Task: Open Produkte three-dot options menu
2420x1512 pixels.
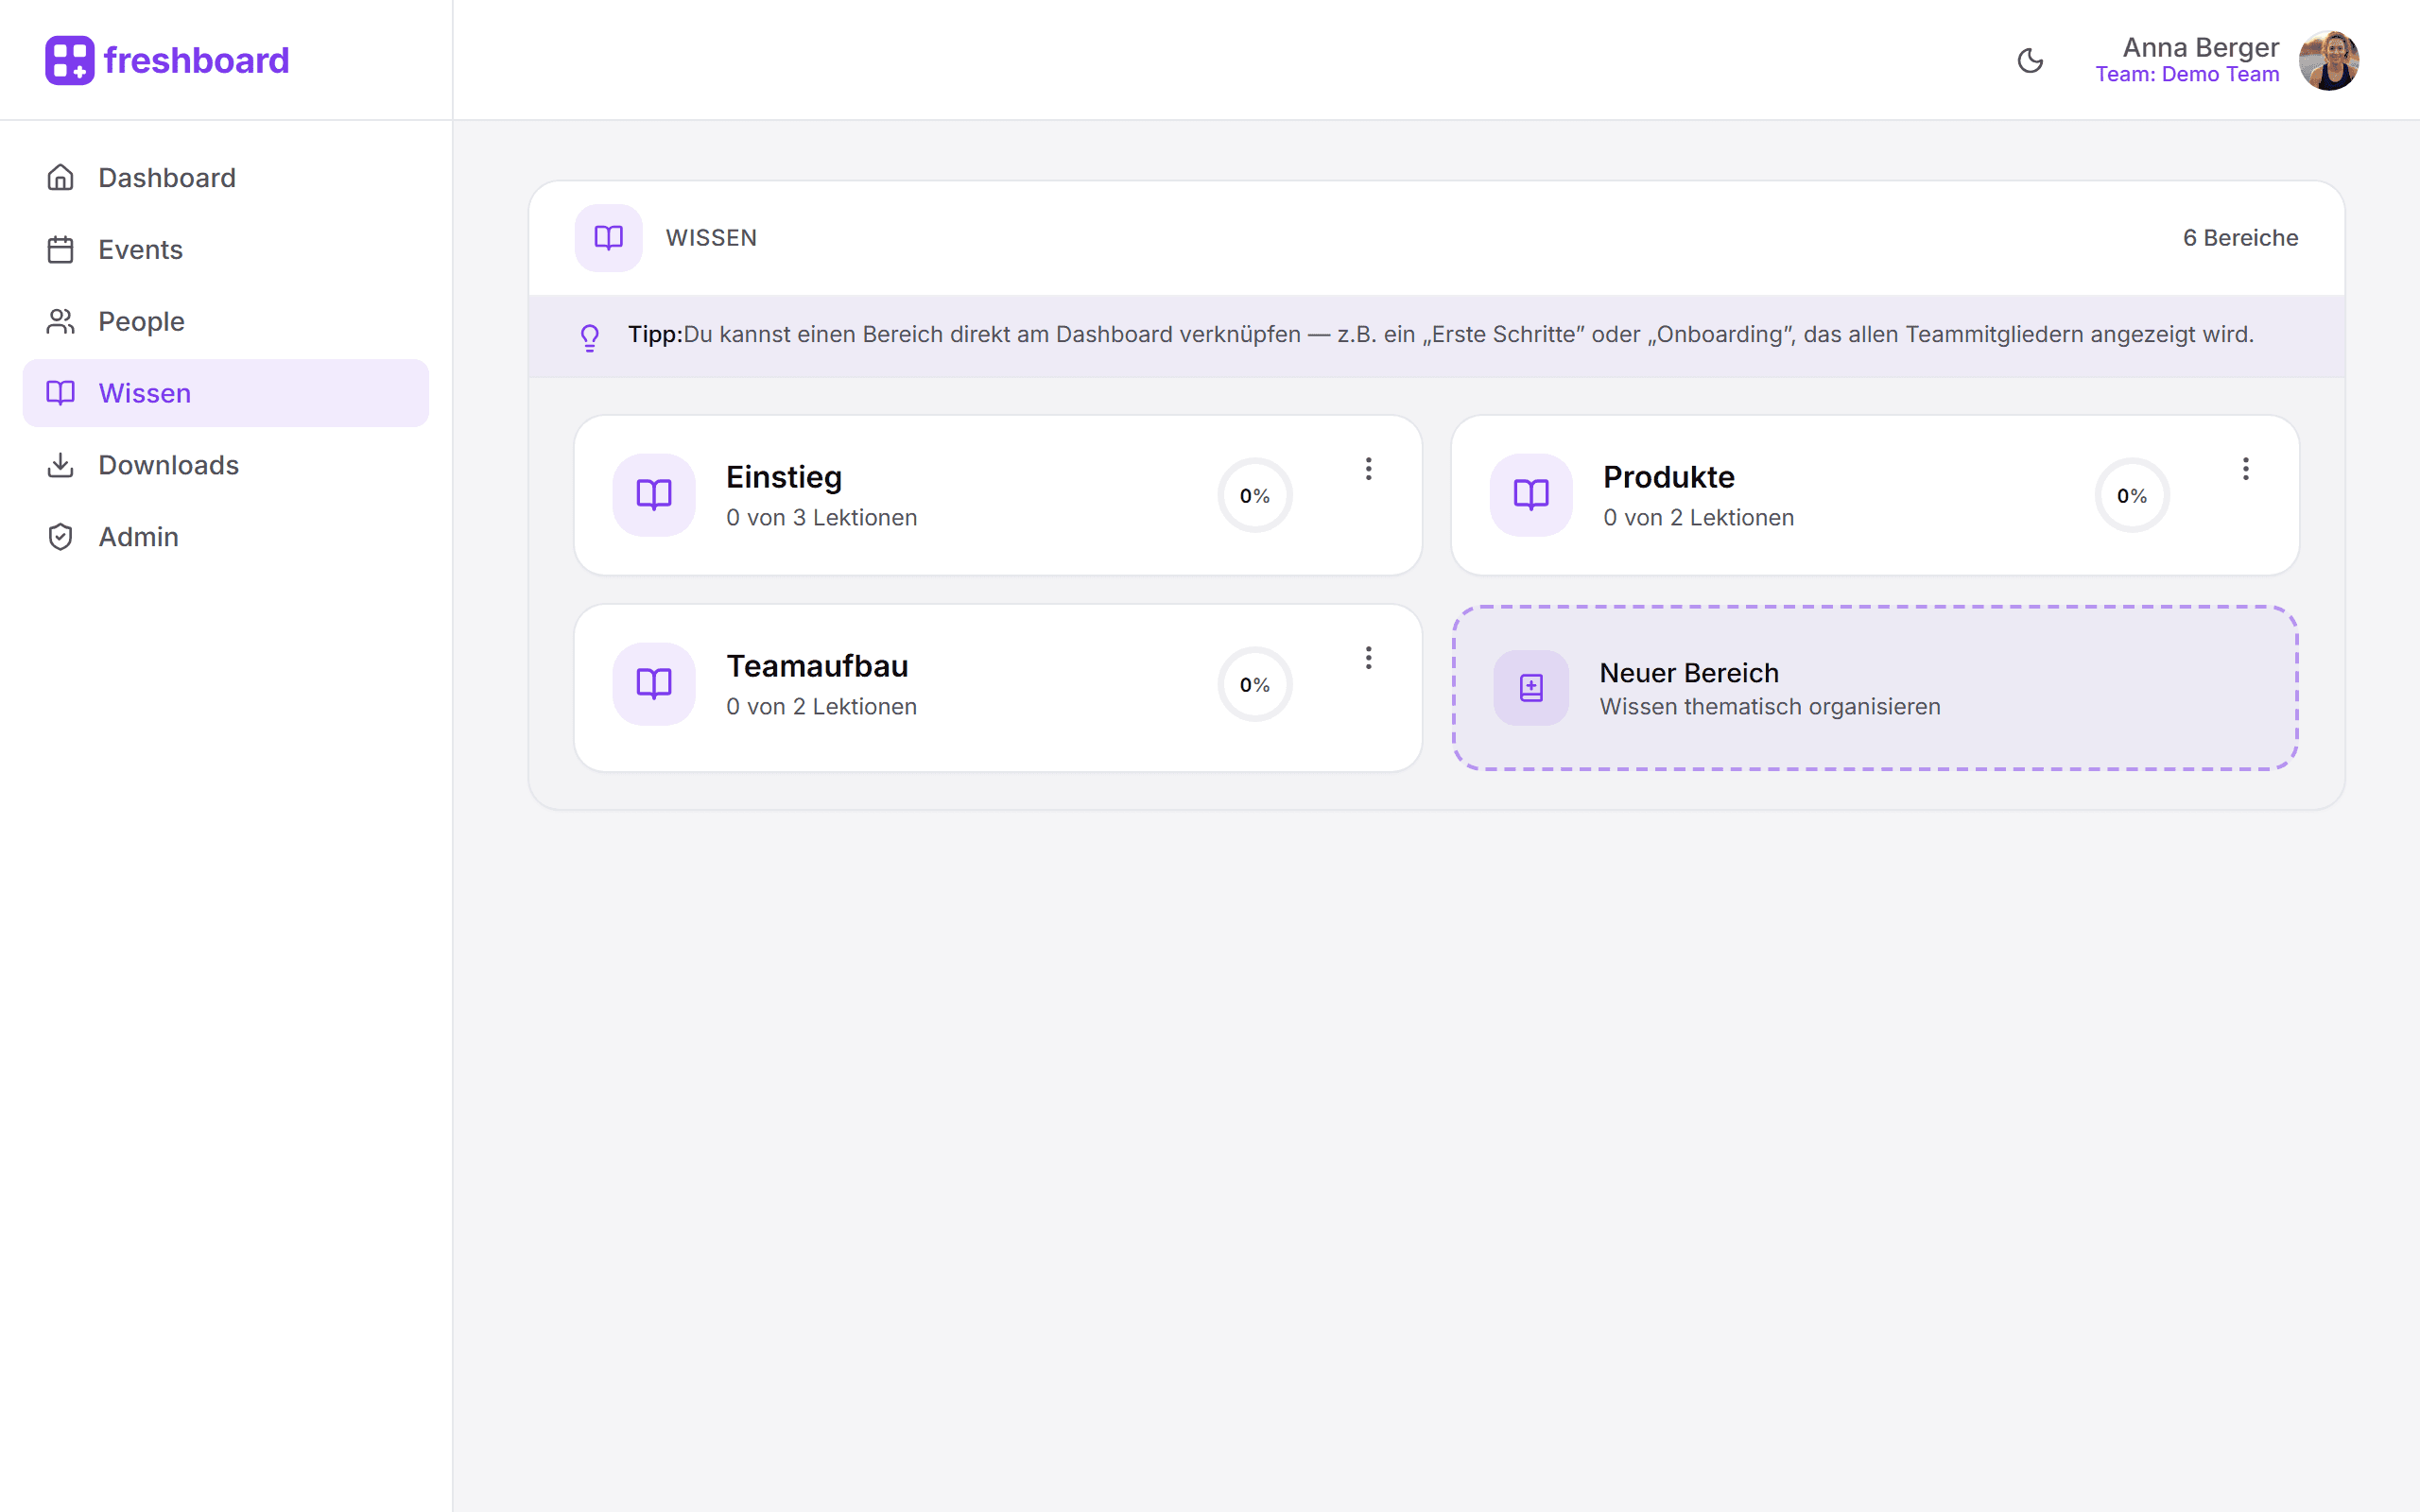Action: 2246,469
